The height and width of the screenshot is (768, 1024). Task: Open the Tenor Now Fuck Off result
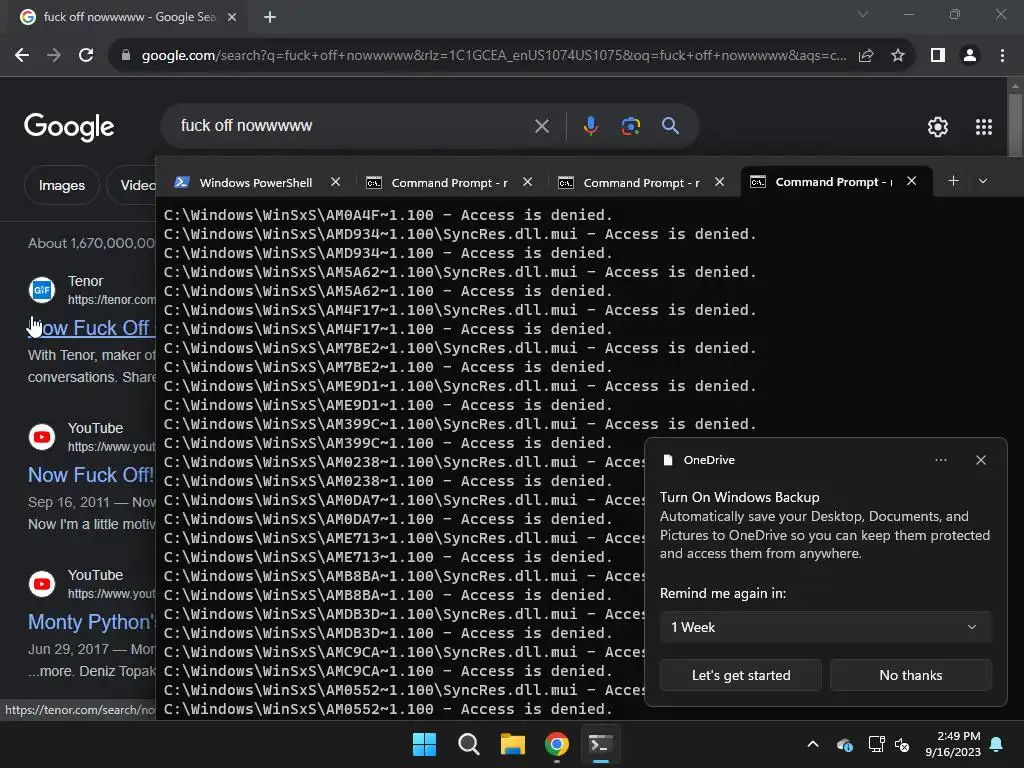pos(91,328)
